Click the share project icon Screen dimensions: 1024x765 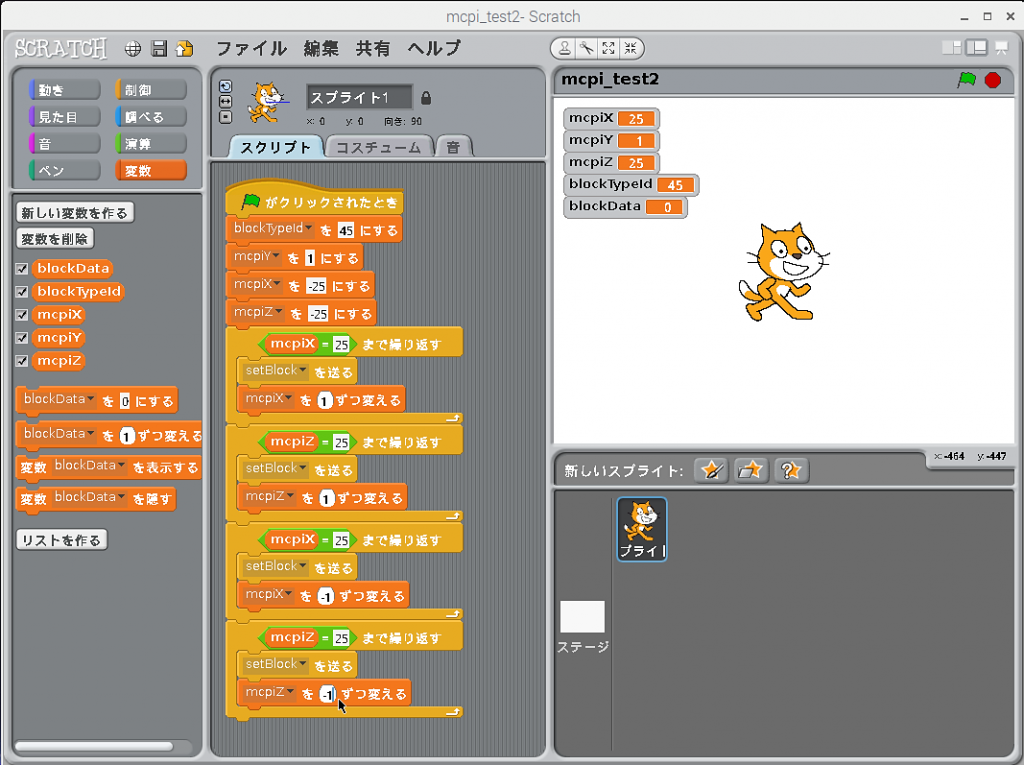coord(184,48)
